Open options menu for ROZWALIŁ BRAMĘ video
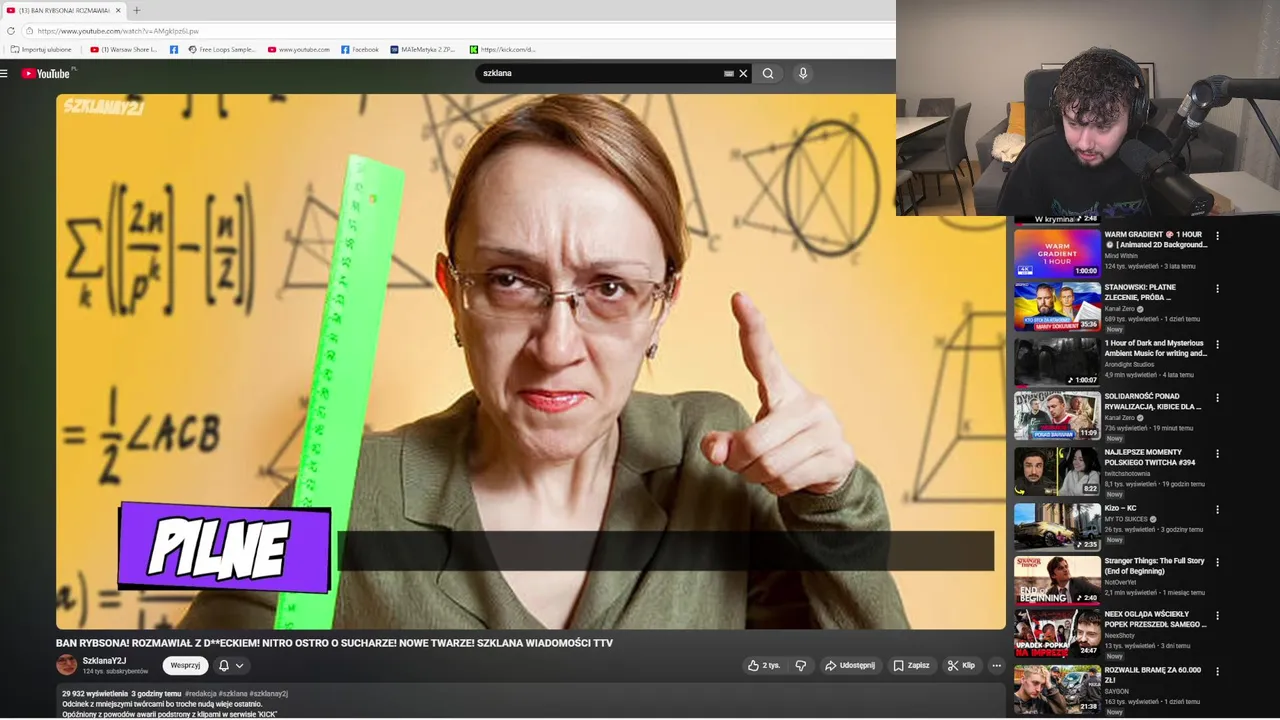The image size is (1280, 720). (1217, 671)
